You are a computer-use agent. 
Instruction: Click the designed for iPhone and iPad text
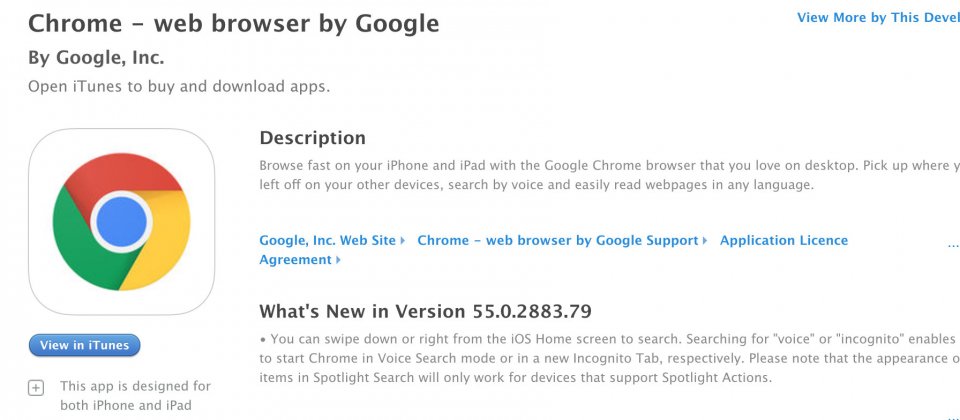[135, 396]
